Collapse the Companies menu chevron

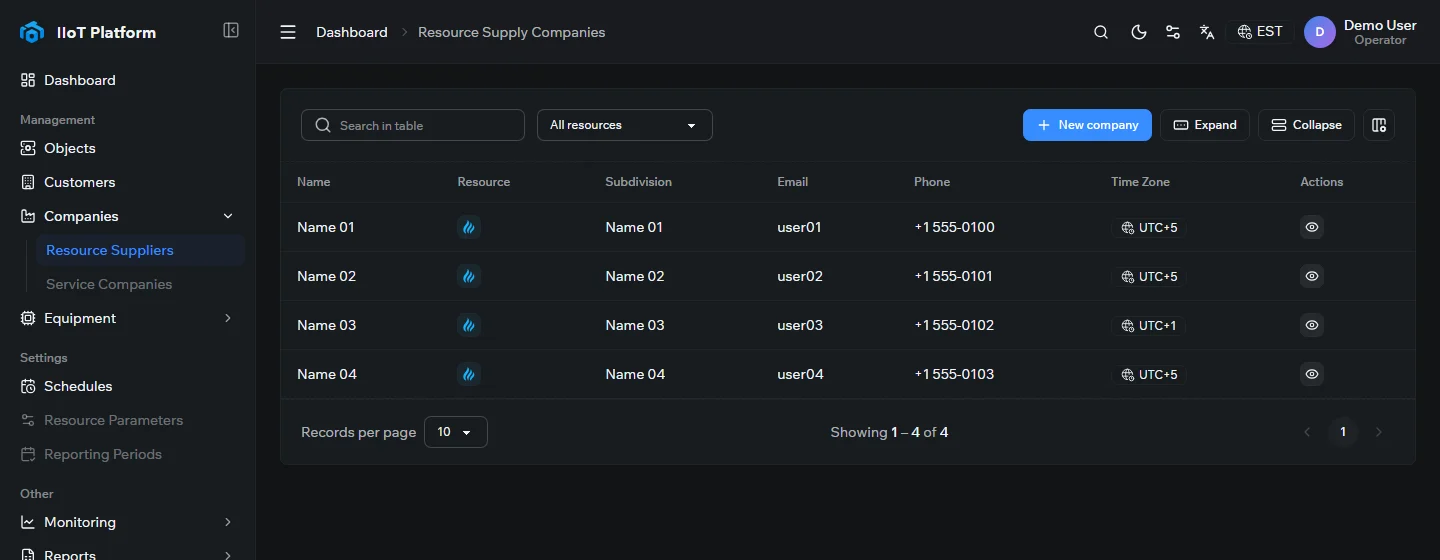(228, 216)
